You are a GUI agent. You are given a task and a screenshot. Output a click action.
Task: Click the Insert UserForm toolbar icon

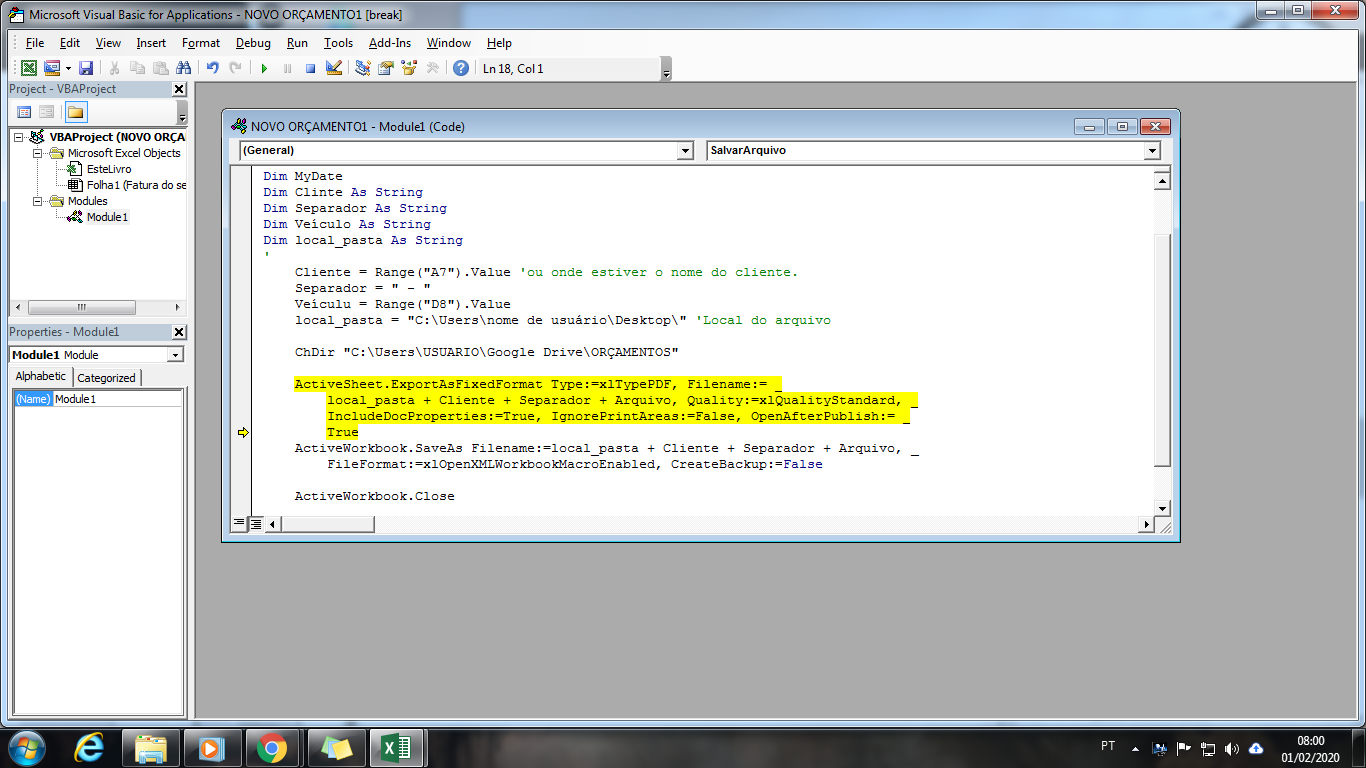tap(51, 68)
